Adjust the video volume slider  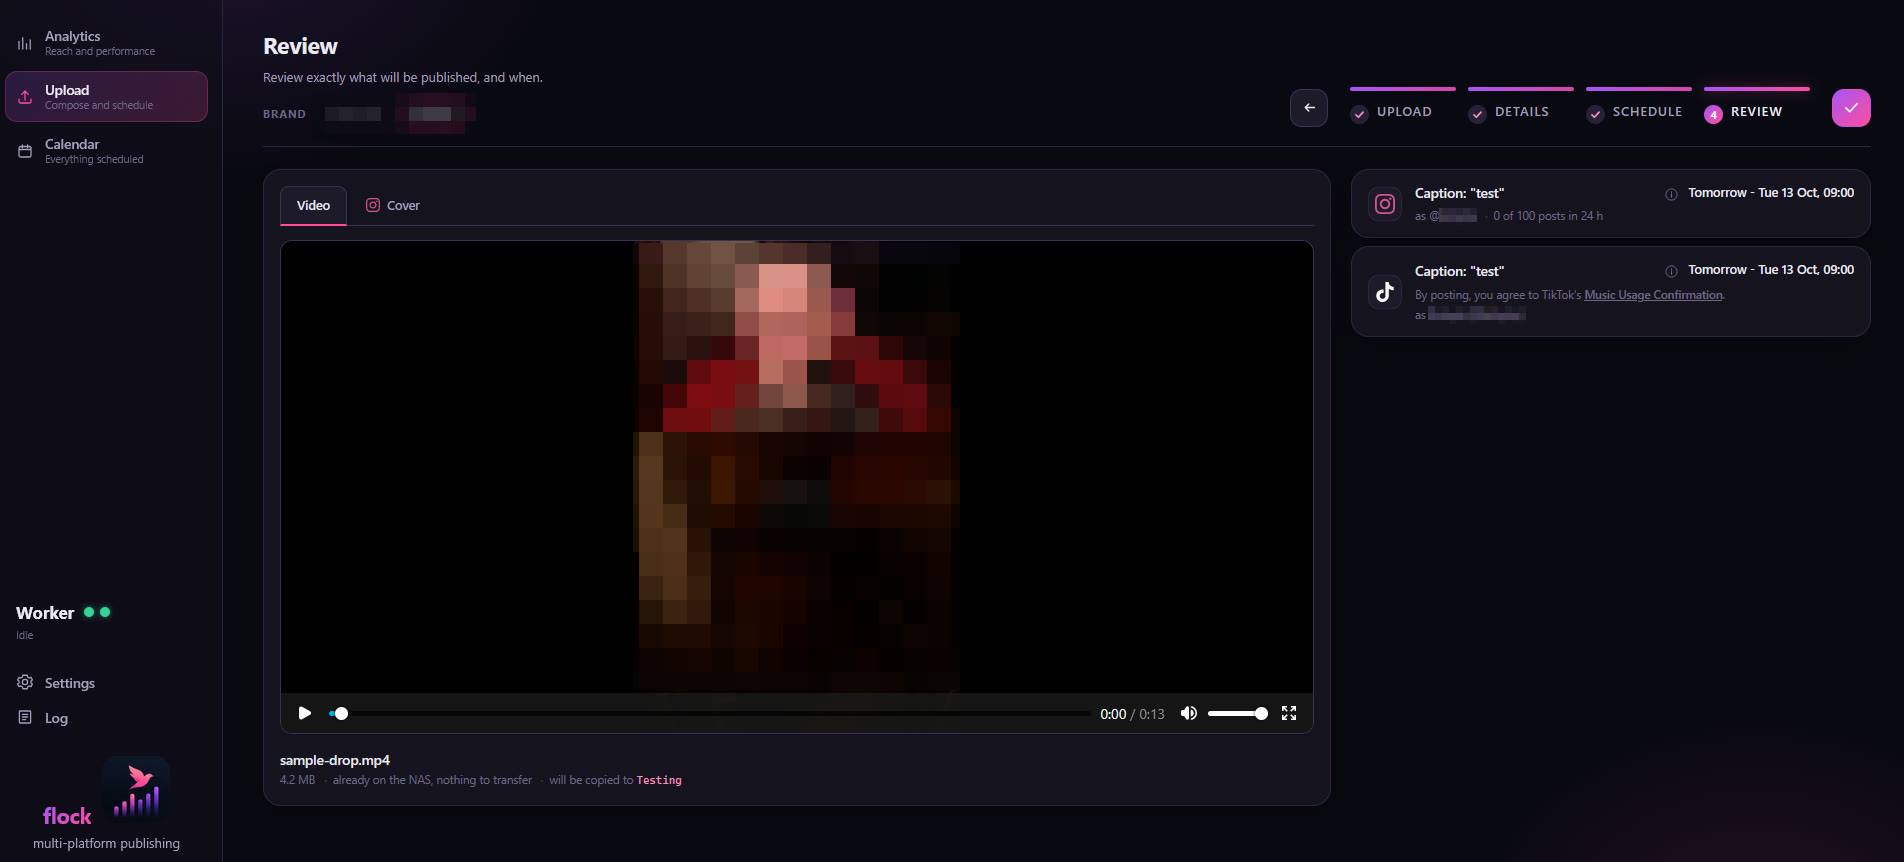tap(1238, 714)
